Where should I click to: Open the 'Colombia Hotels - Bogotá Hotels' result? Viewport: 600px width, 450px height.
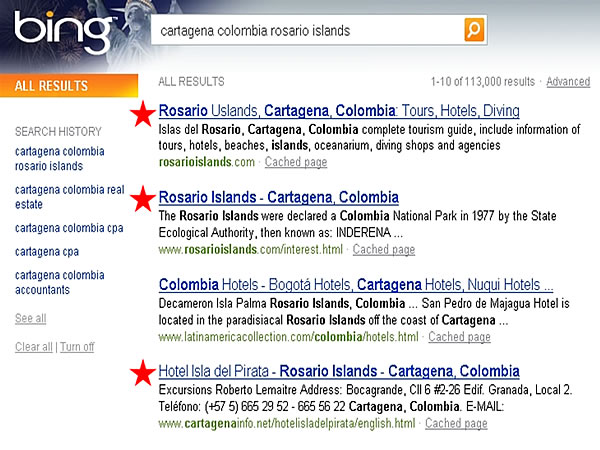[355, 284]
